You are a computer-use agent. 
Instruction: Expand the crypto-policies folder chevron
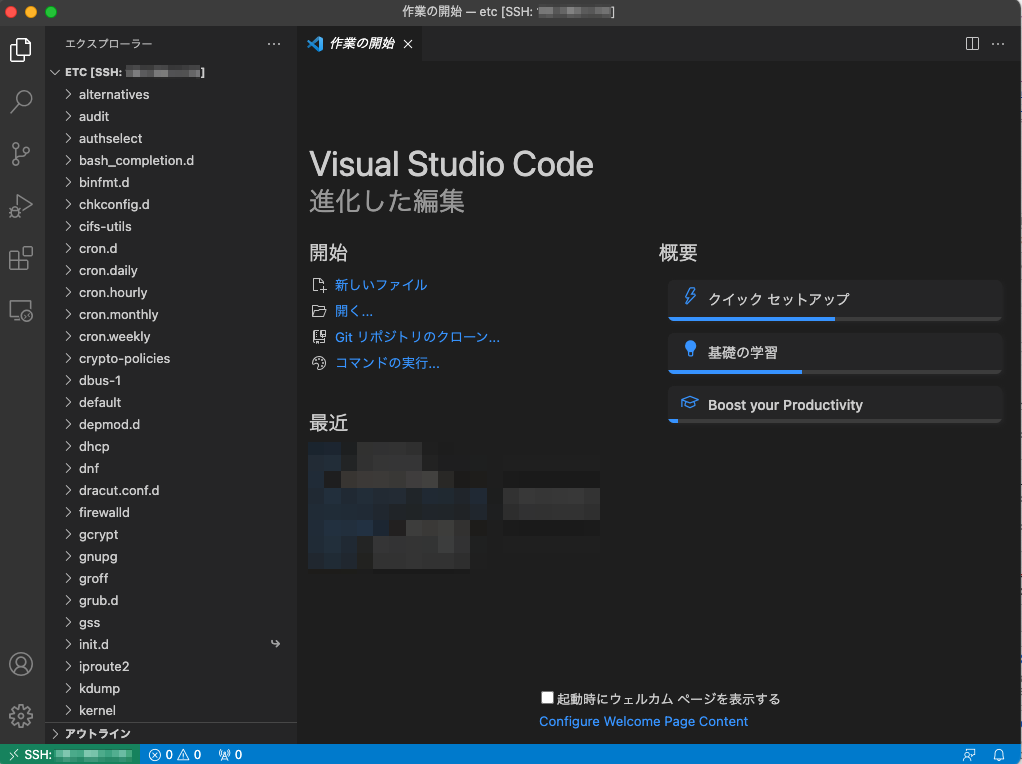pyautogui.click(x=68, y=359)
